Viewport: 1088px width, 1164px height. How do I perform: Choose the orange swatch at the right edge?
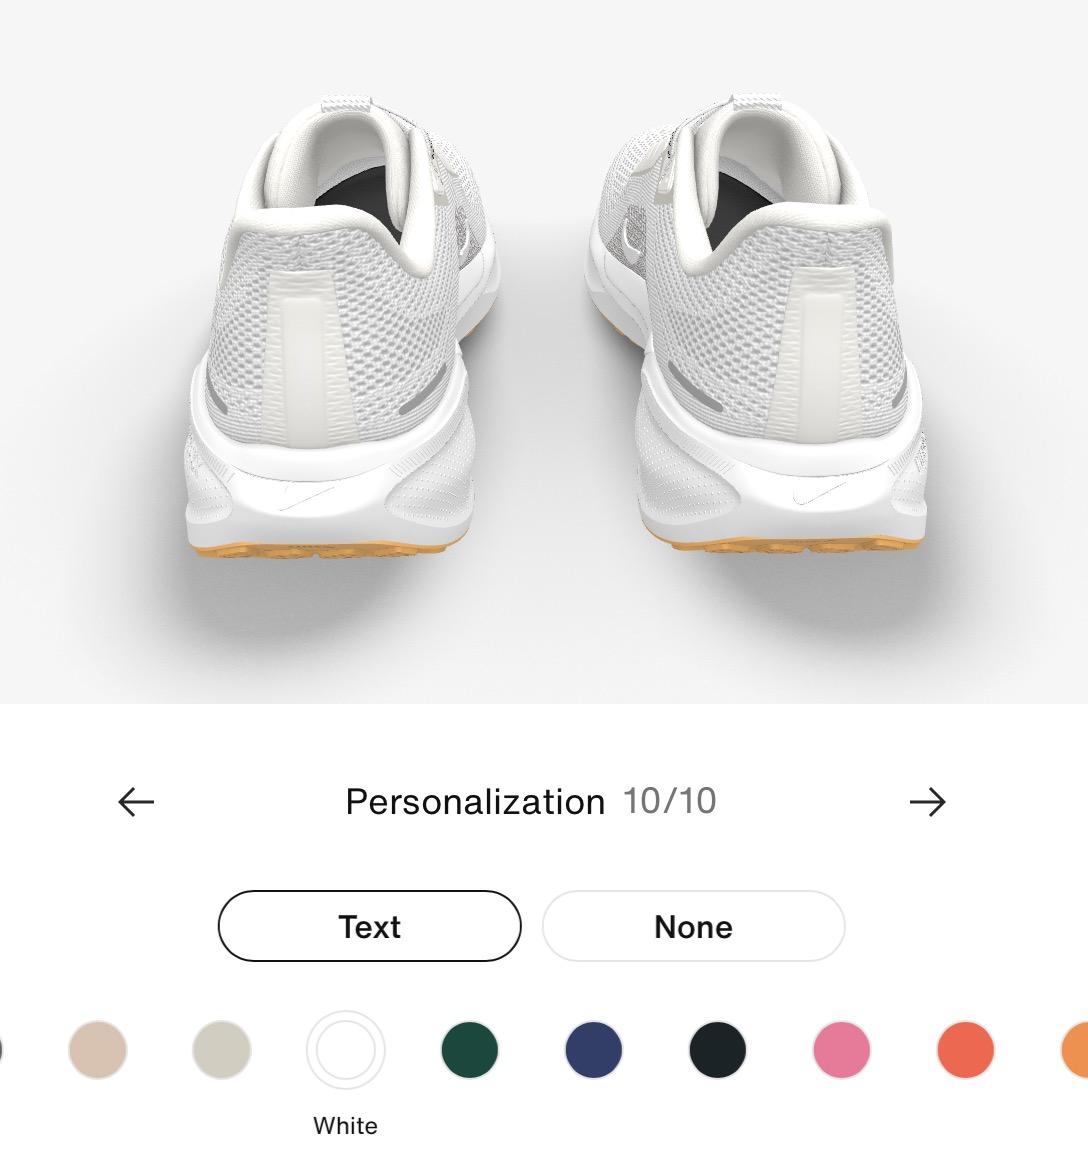(1075, 1050)
